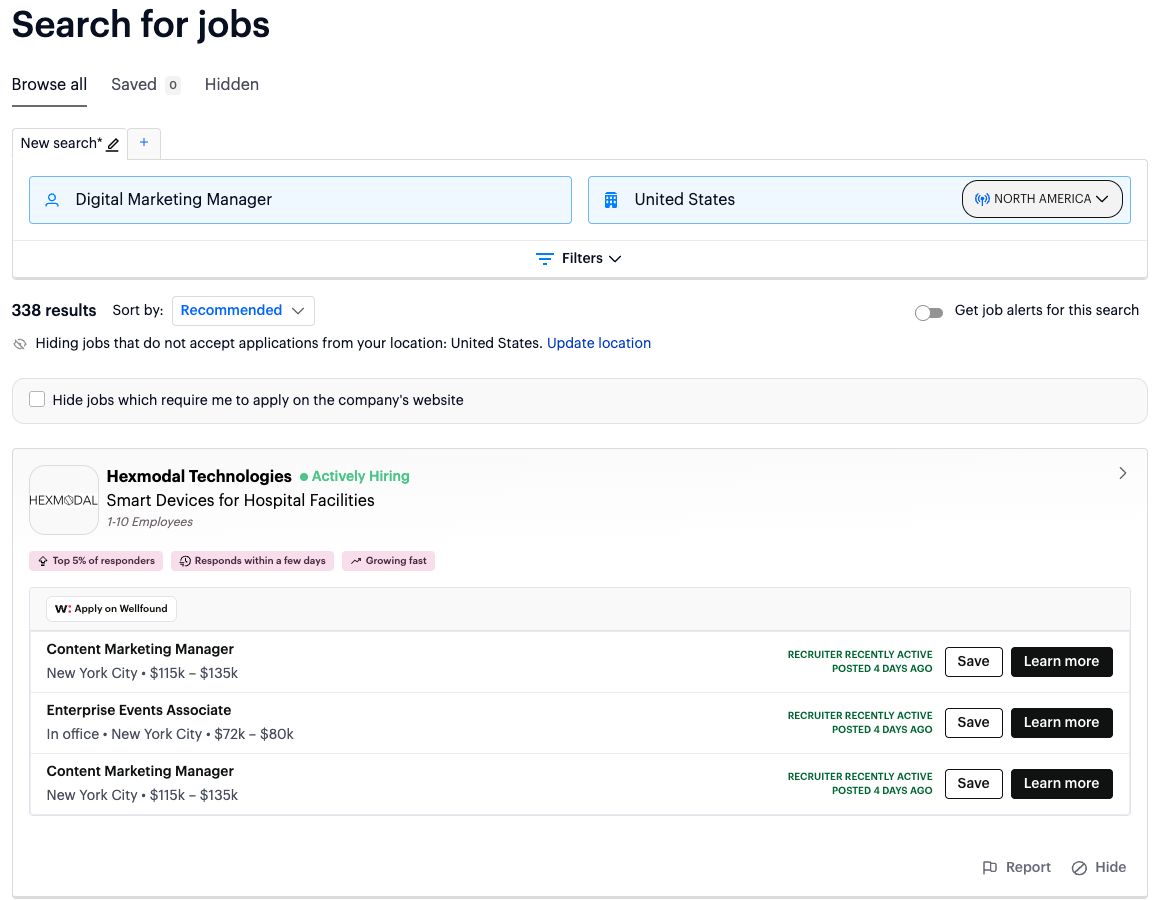Open the Sort by Recommended dropdown

243,311
